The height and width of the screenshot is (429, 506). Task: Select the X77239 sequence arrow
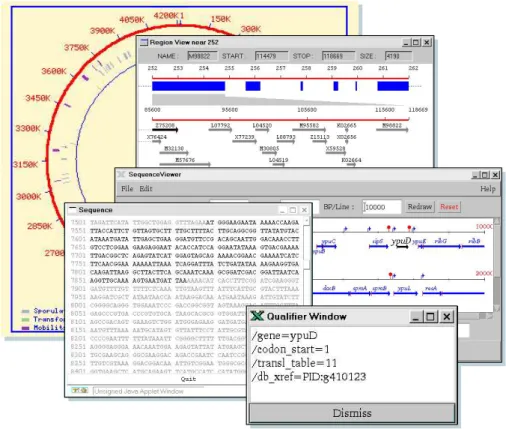(x=245, y=141)
